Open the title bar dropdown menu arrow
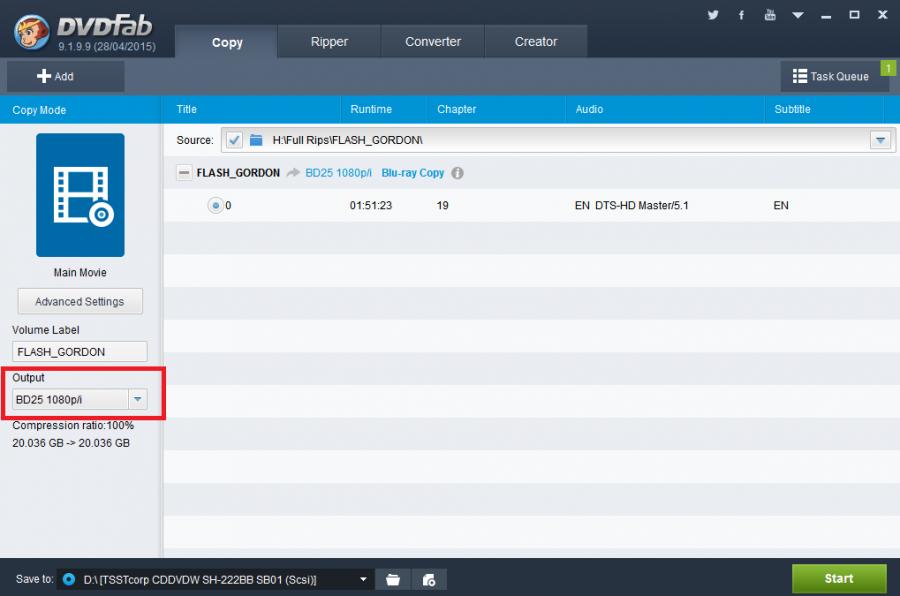Image resolution: width=900 pixels, height=596 pixels. point(798,16)
